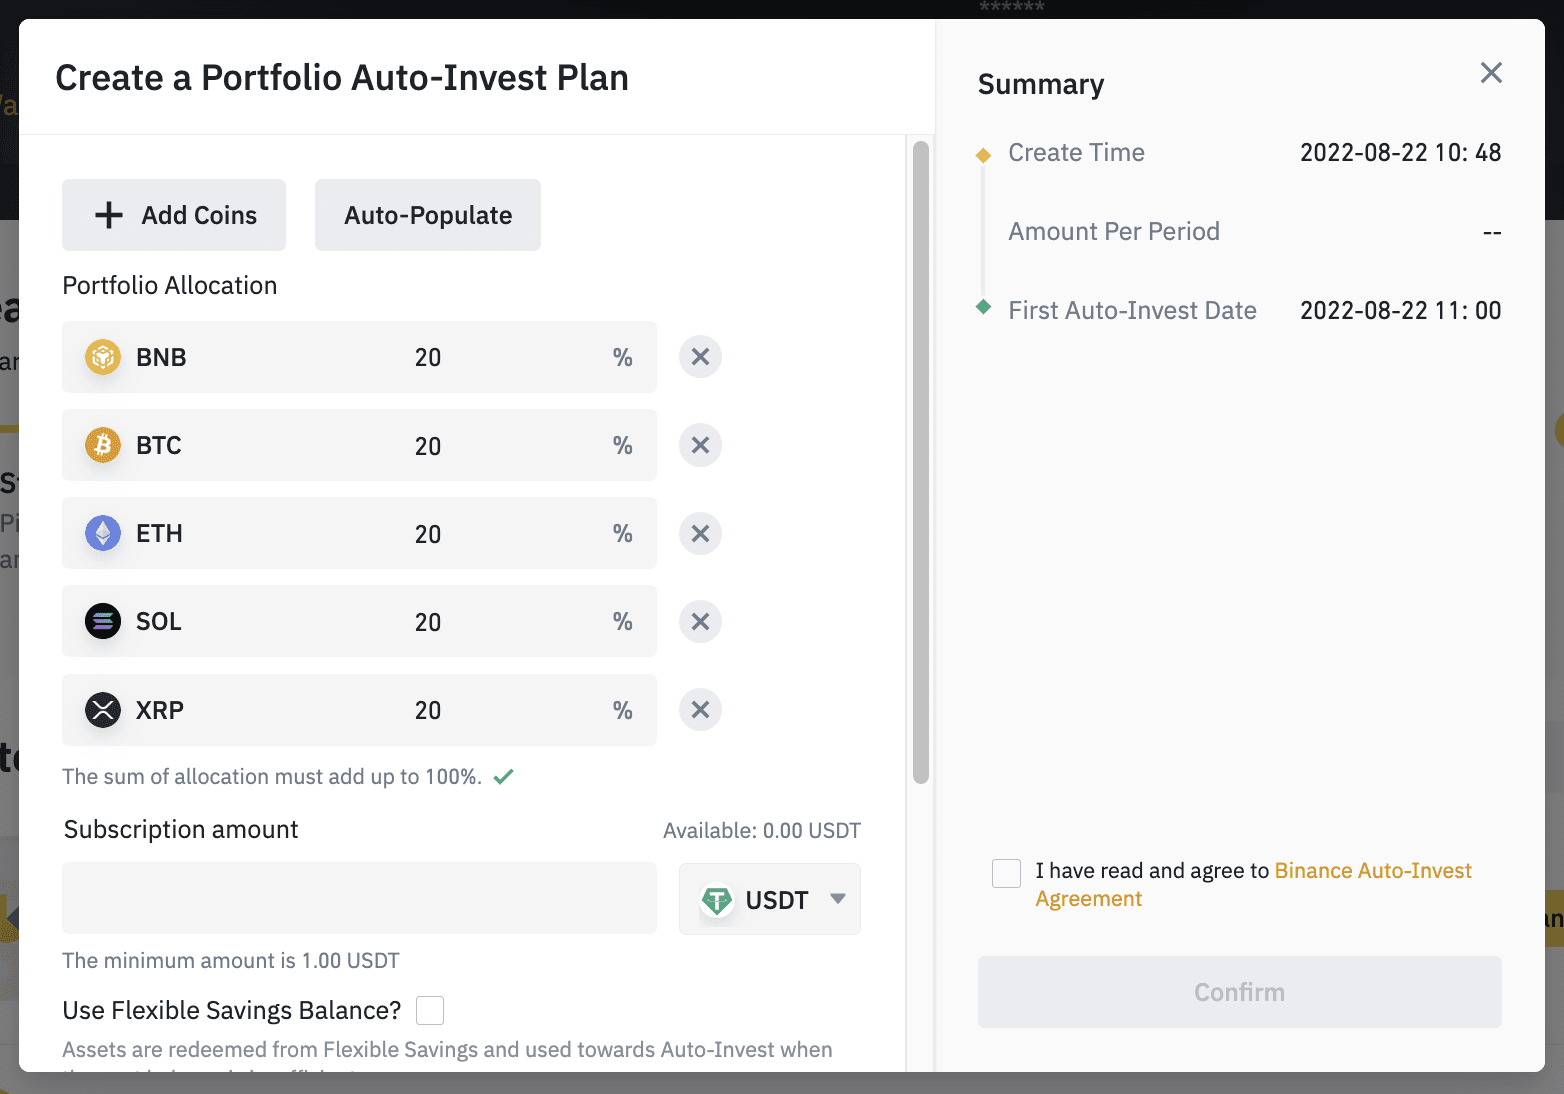Enable Use Flexible Savings Balance checkbox
The image size is (1564, 1094).
430,1010
